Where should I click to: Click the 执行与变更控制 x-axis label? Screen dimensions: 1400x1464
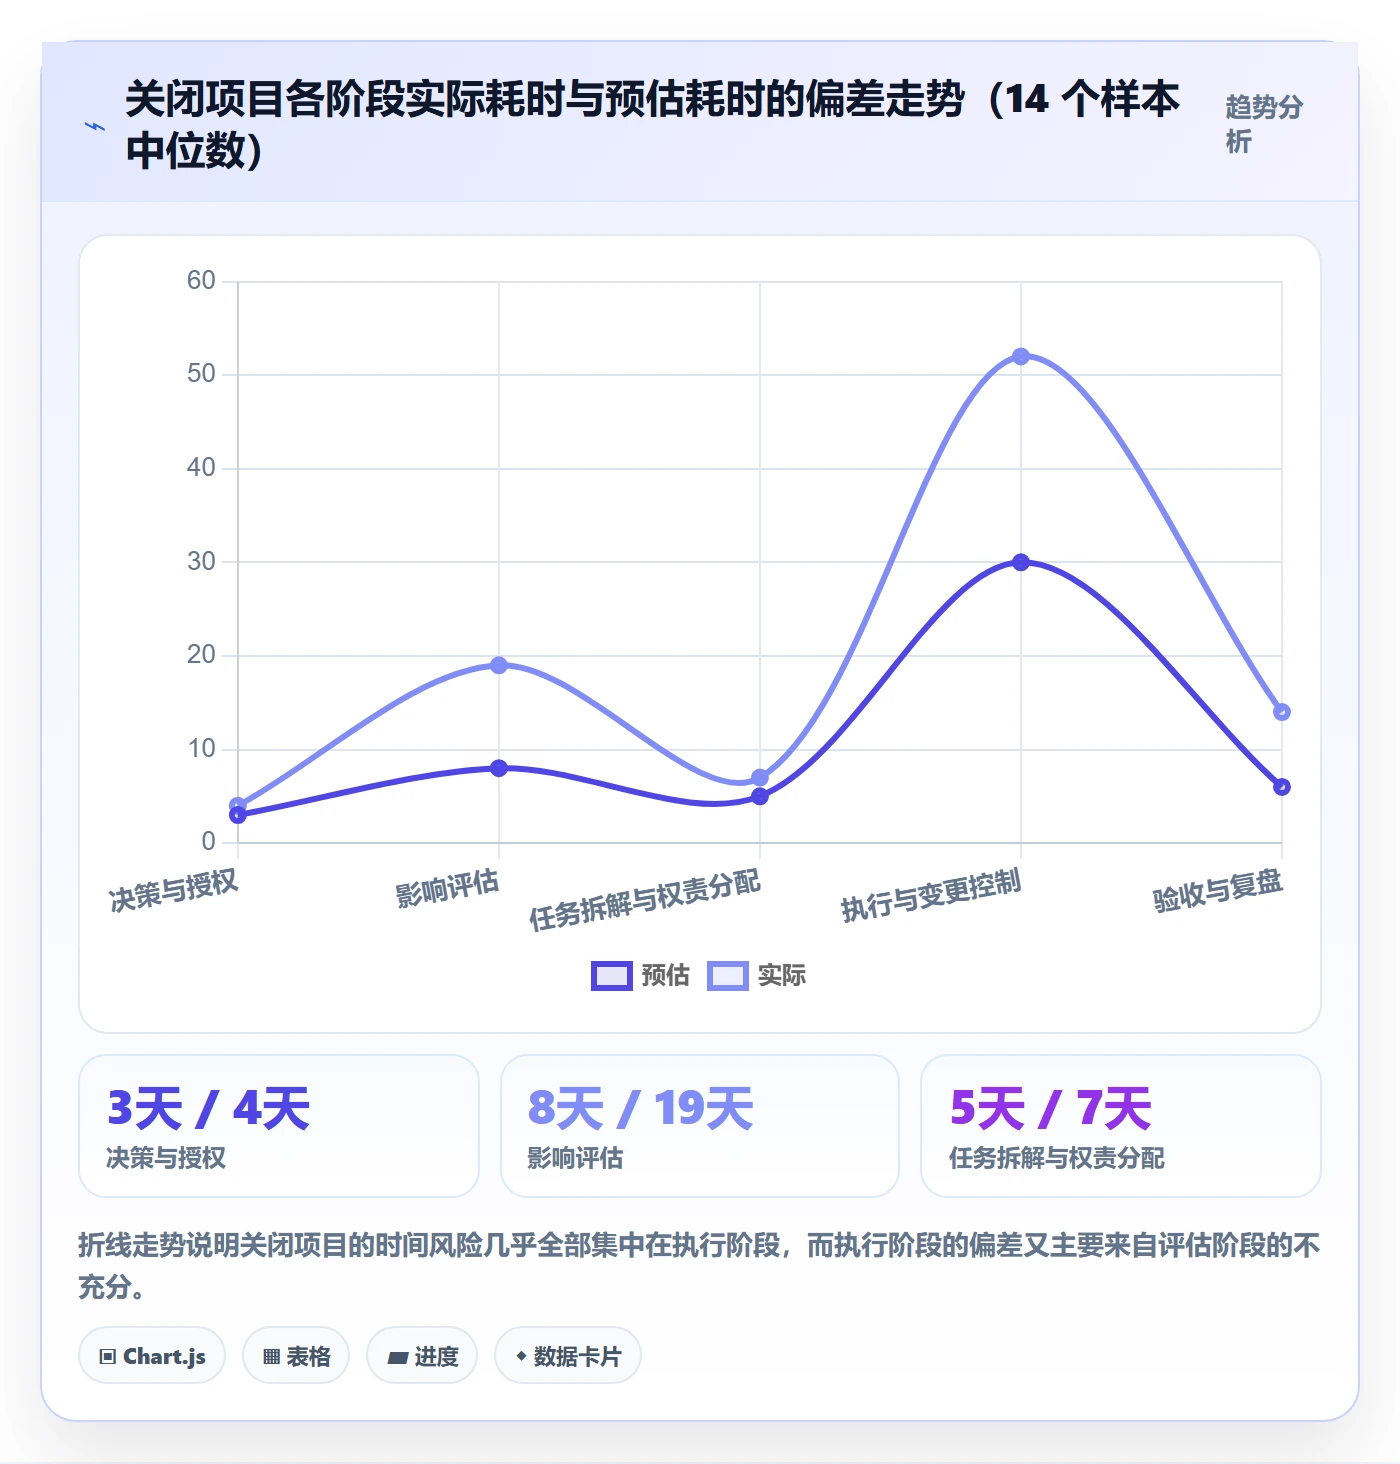(931, 894)
